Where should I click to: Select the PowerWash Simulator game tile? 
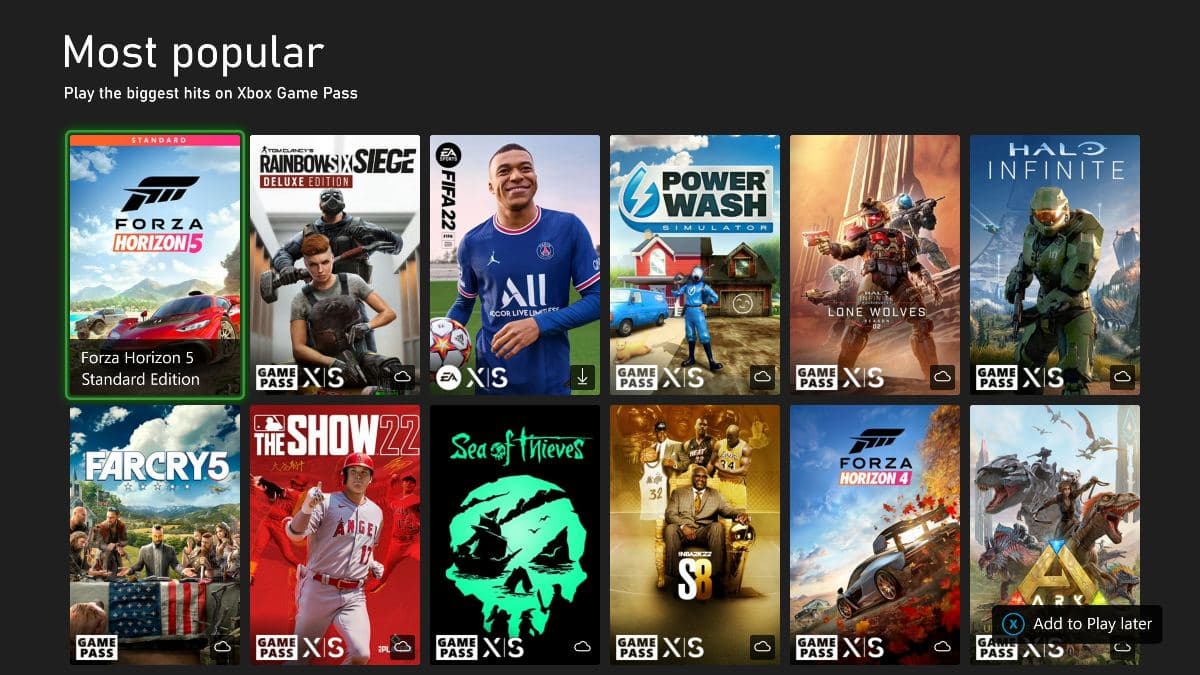695,265
